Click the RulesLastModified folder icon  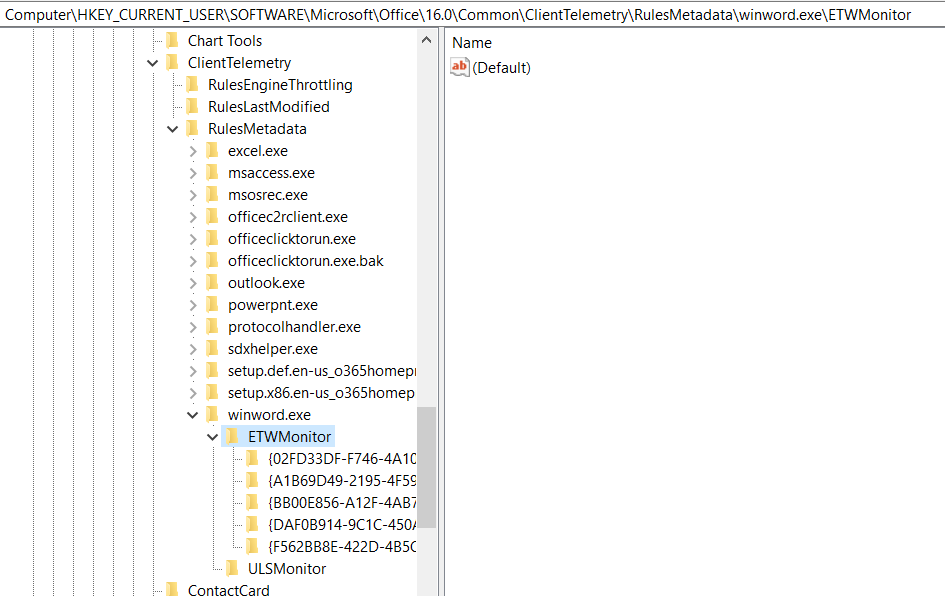pos(192,107)
